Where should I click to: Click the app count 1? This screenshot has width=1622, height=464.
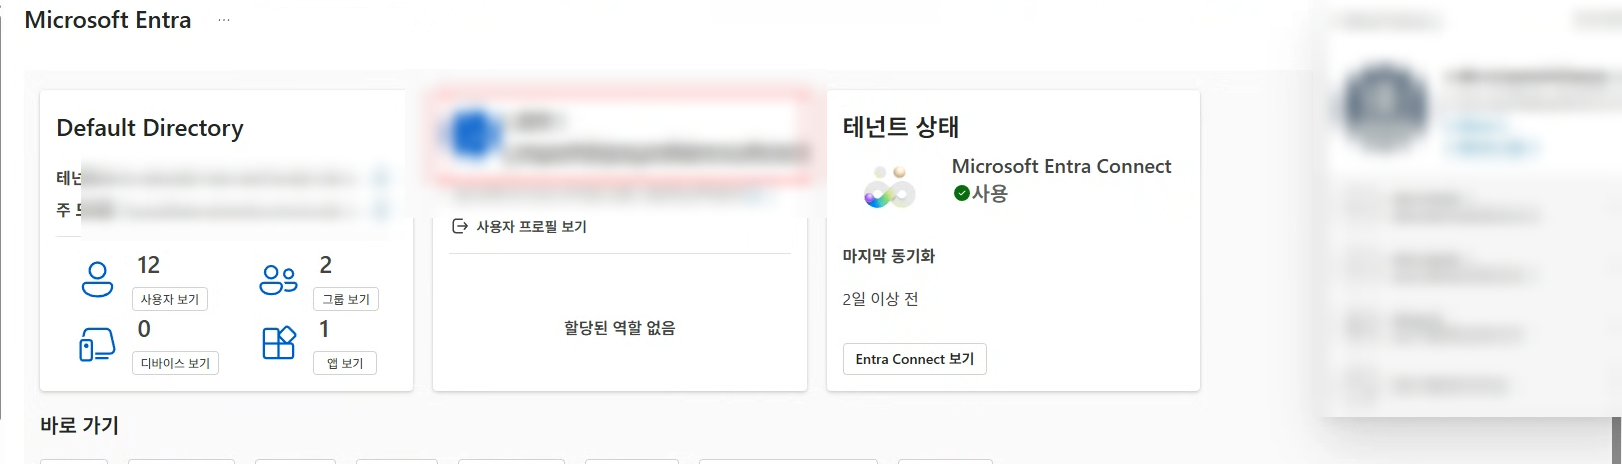pos(324,329)
